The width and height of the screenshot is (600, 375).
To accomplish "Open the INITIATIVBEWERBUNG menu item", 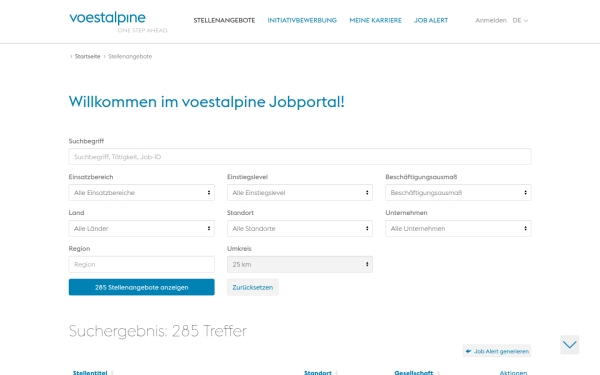I will pos(302,20).
